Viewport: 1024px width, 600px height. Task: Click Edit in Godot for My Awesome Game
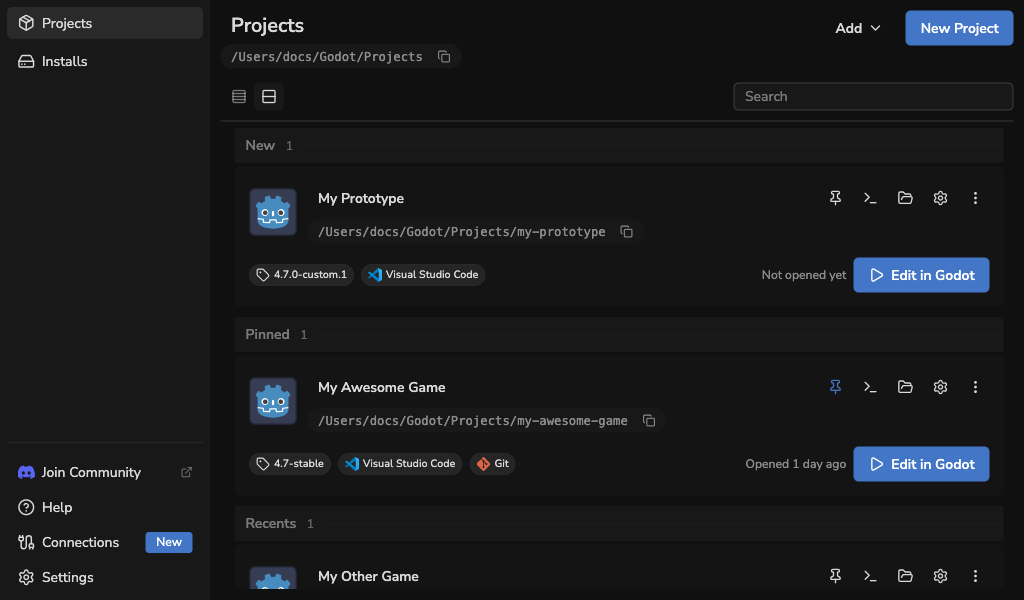(x=921, y=464)
